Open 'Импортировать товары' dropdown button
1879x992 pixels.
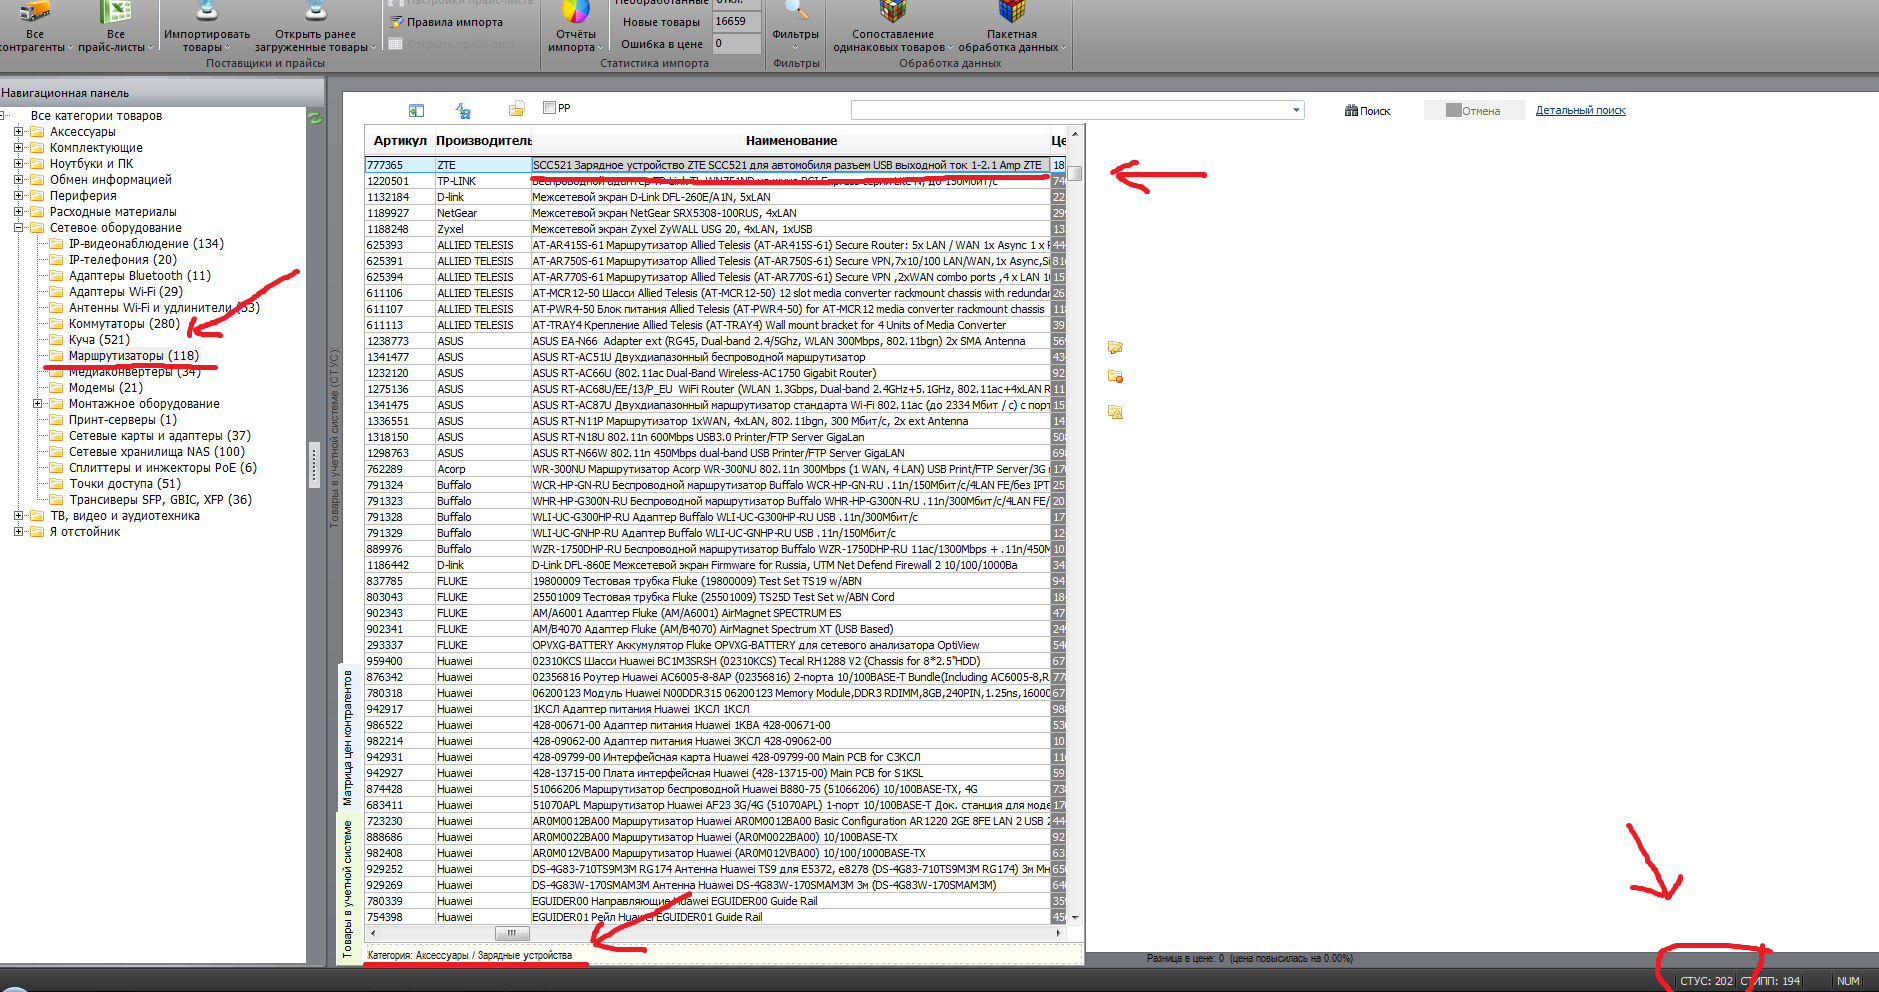point(207,28)
